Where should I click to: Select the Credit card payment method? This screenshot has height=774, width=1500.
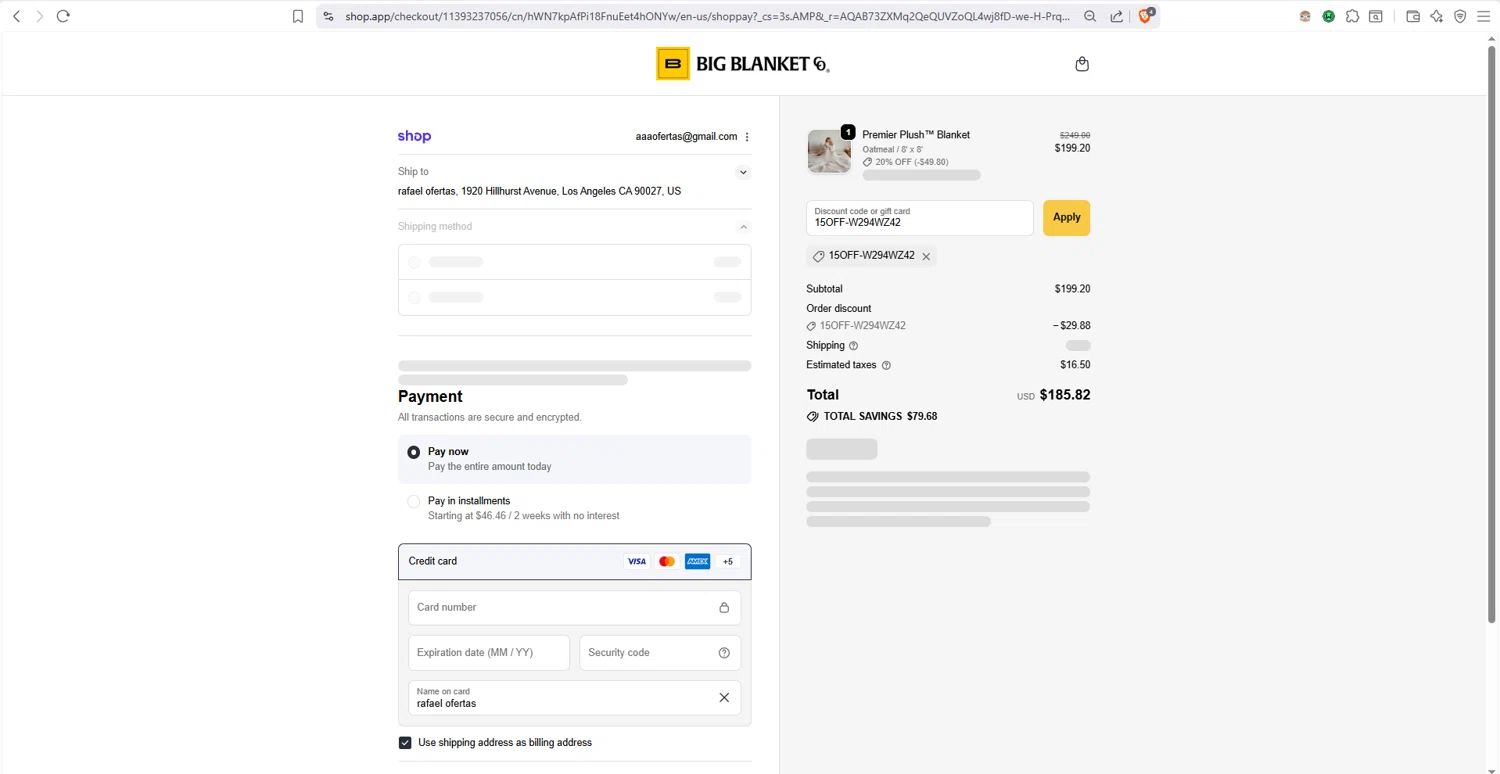574,562
